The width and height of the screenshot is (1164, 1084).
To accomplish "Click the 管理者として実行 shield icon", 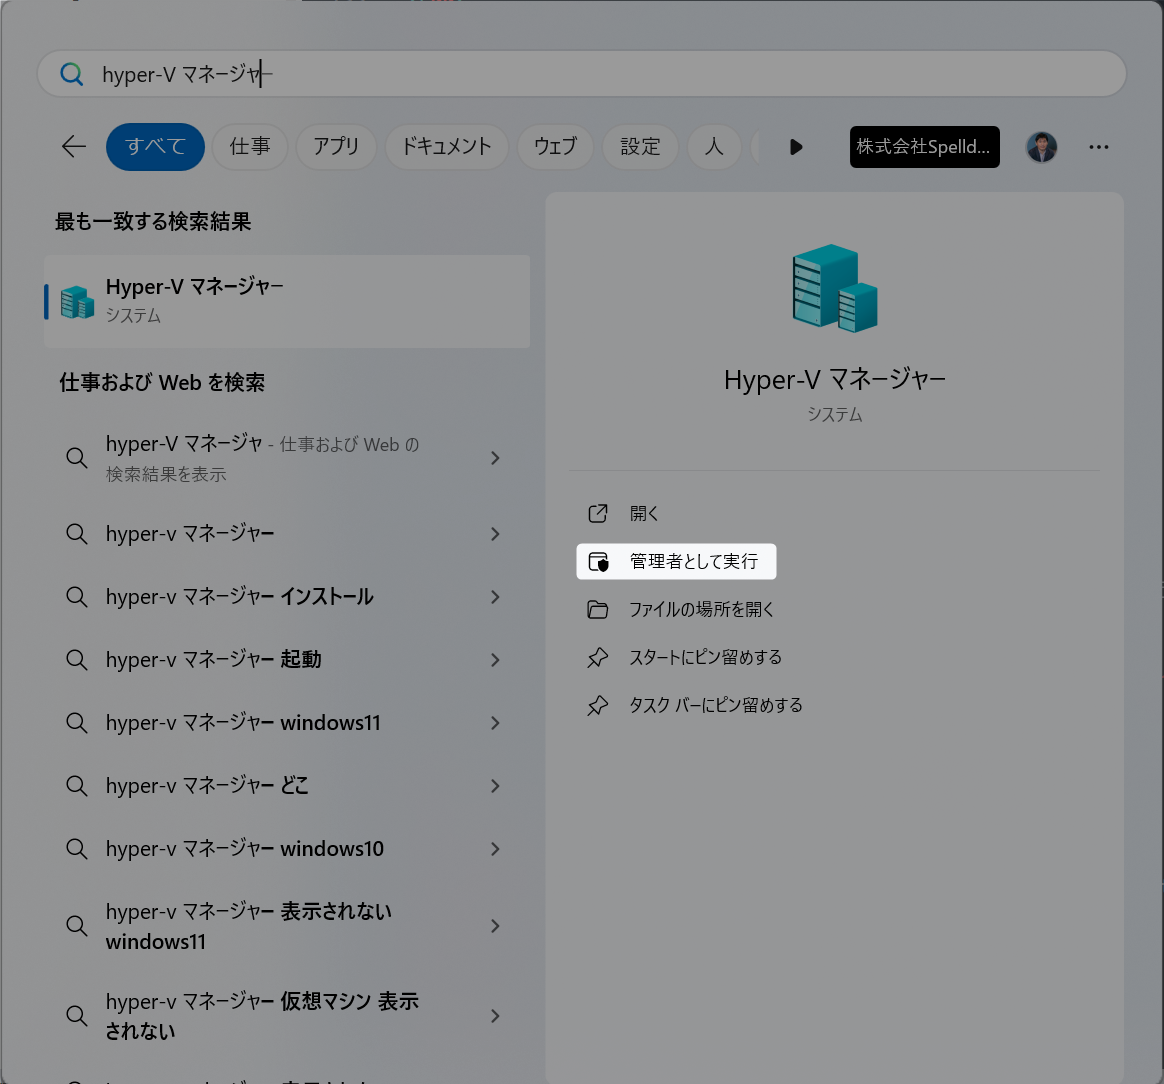I will pyautogui.click(x=598, y=562).
